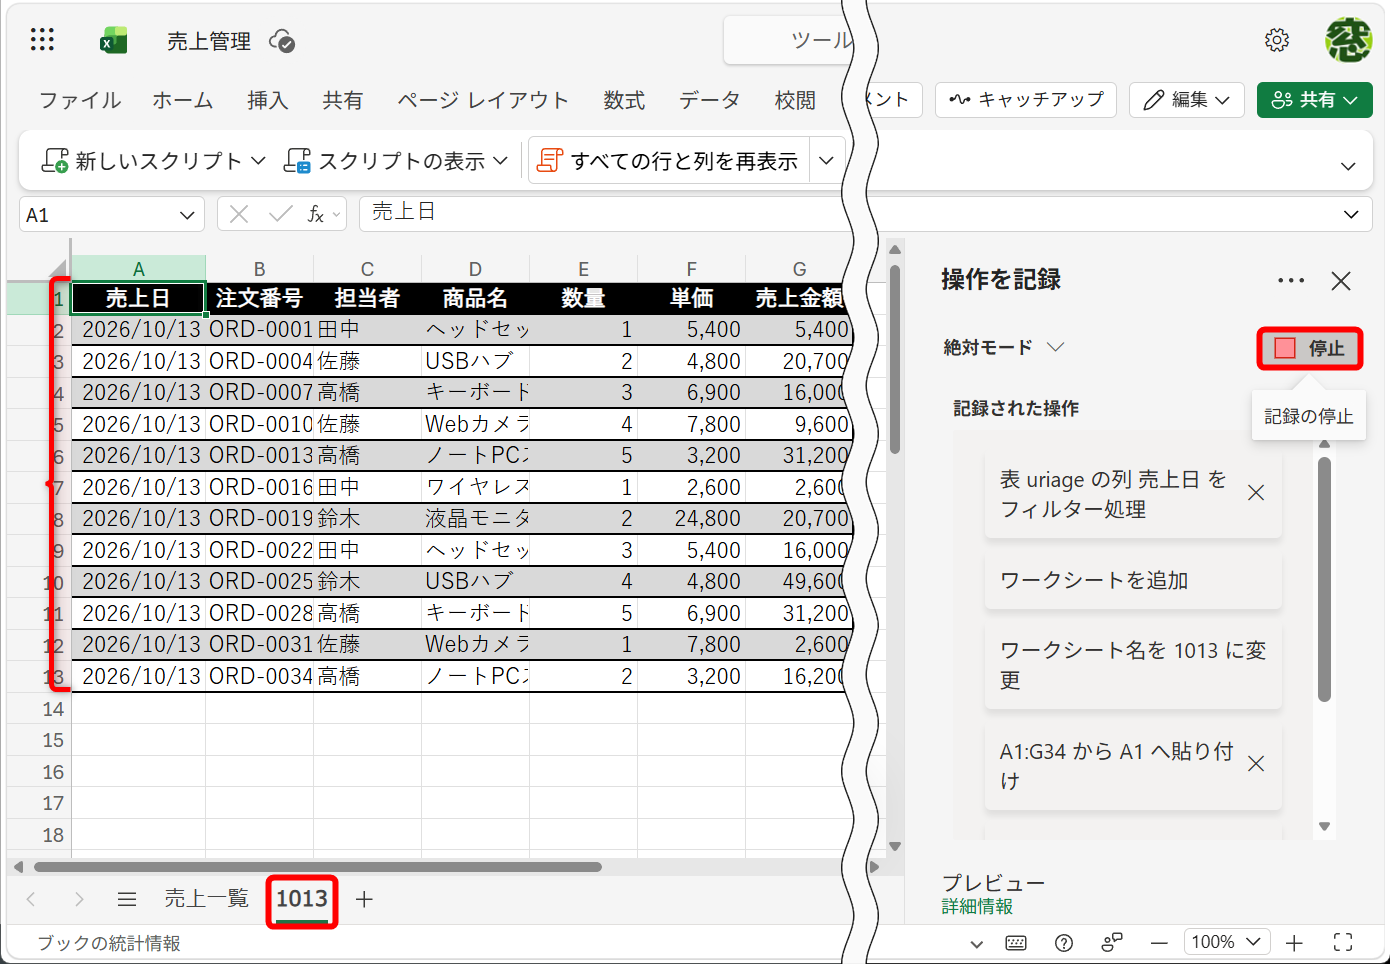Viewport: 1390px width, 964px height.
Task: Open the dropdown next to すべての行と列を再表示
Action: pos(826,161)
